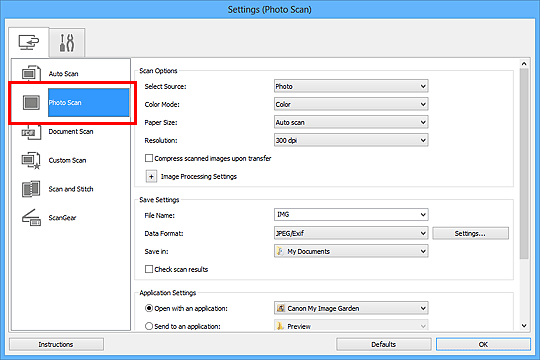Select Send to an application radio button

coord(149,326)
